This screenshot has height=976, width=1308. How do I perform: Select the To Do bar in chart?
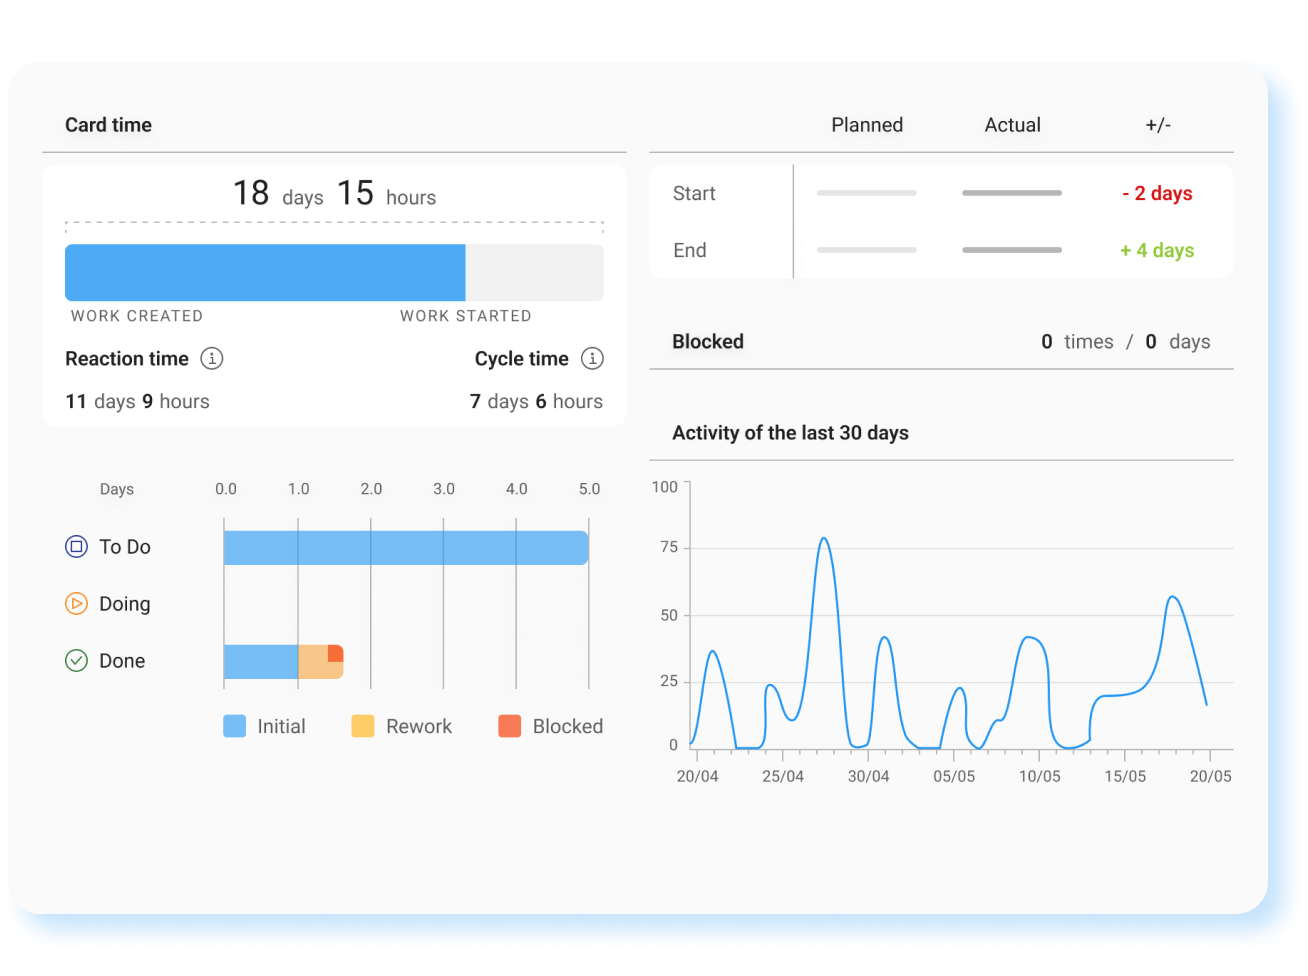pos(405,548)
